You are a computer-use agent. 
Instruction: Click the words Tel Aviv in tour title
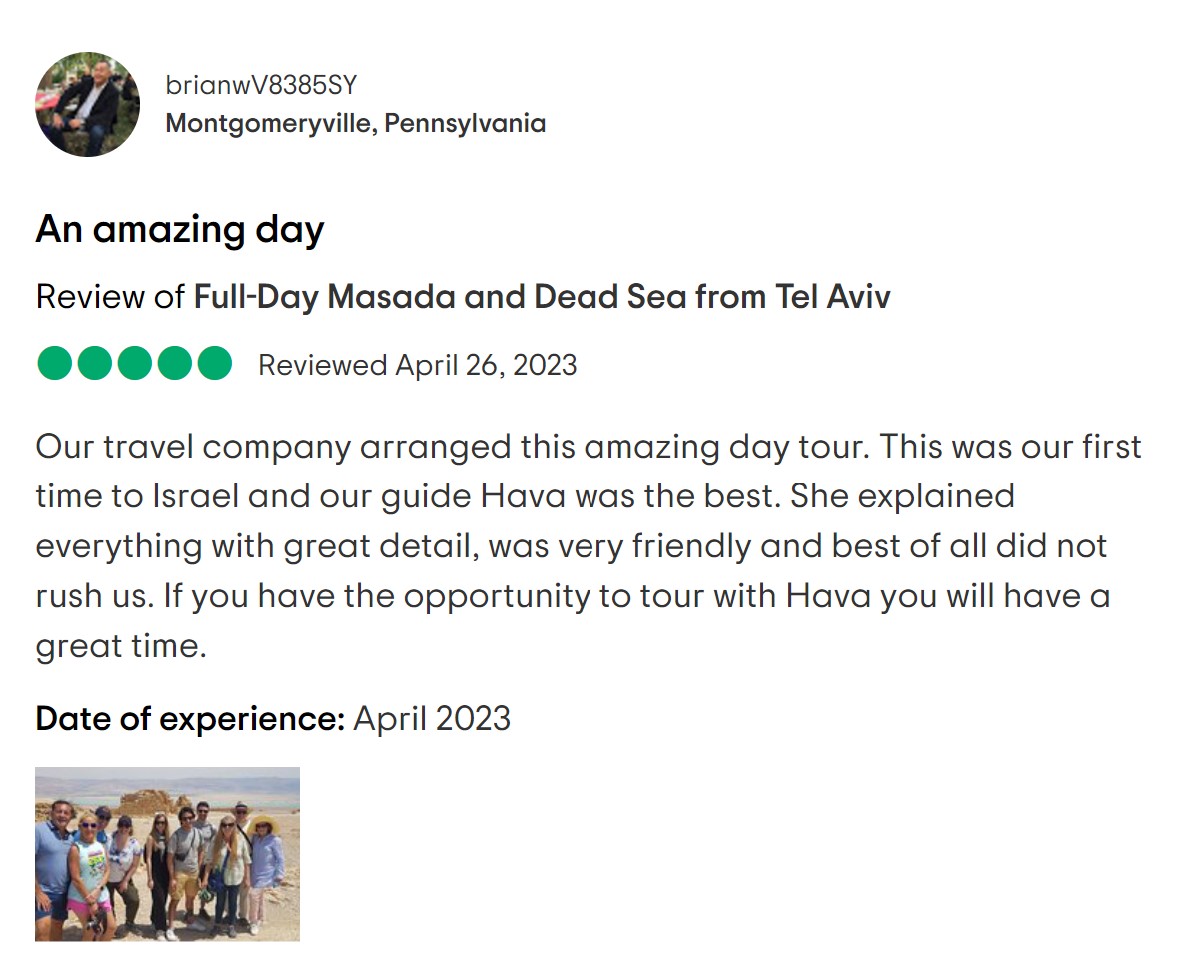click(833, 297)
